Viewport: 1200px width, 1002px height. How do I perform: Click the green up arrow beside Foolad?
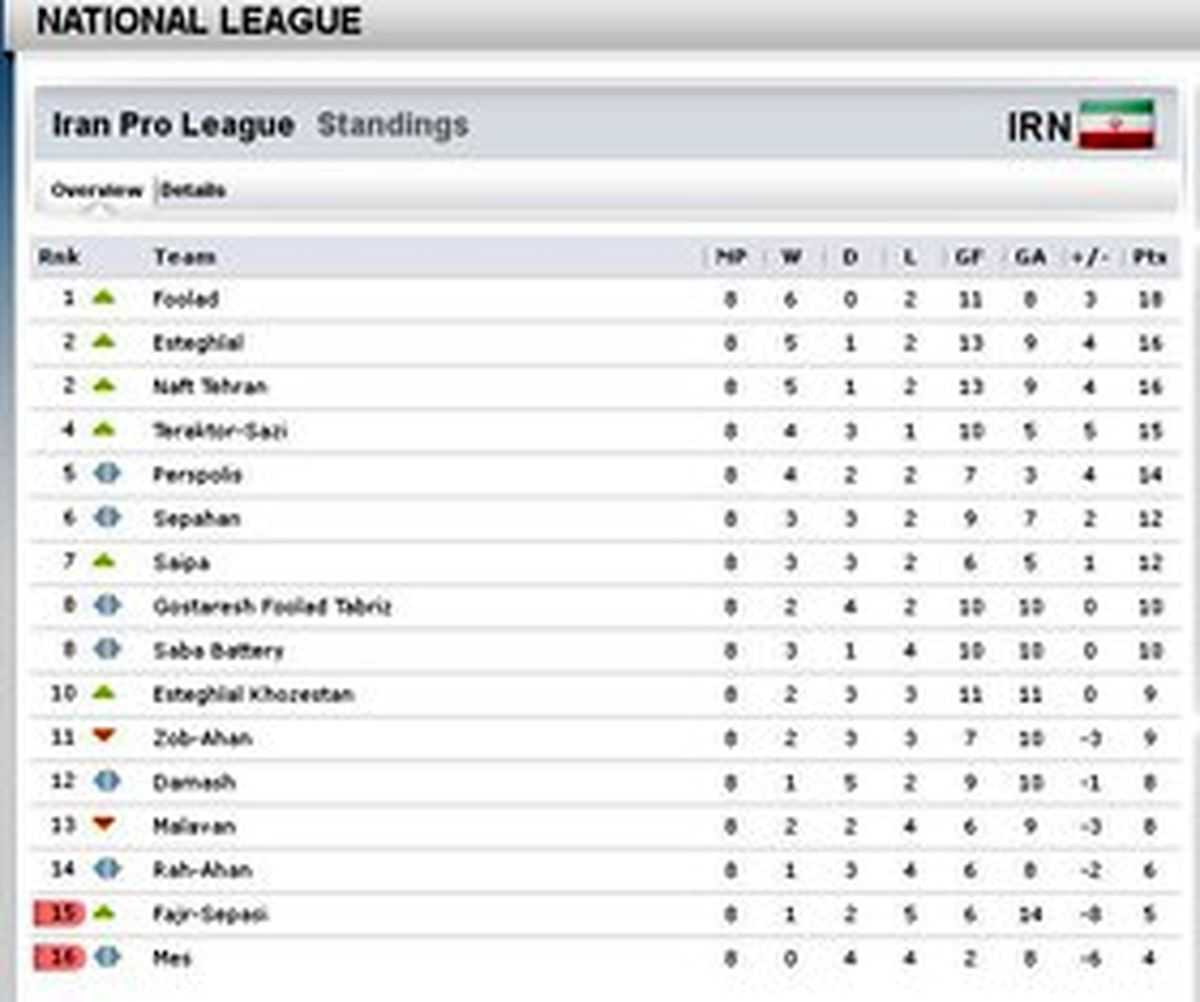tap(104, 297)
